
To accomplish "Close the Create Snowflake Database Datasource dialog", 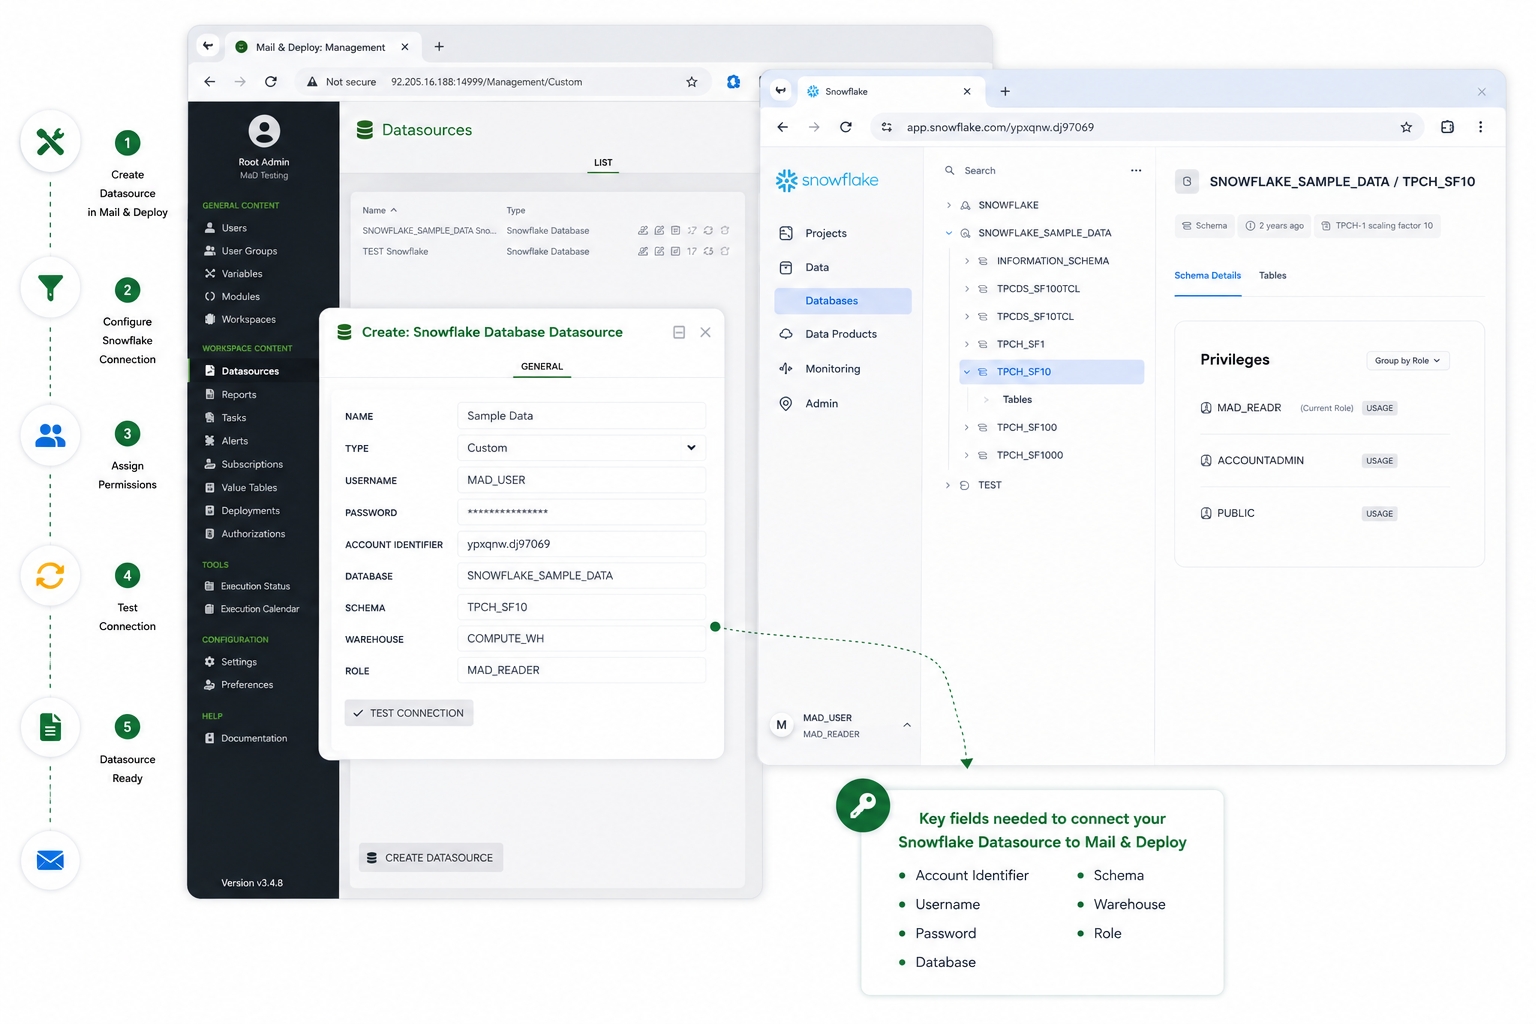I will point(706,332).
